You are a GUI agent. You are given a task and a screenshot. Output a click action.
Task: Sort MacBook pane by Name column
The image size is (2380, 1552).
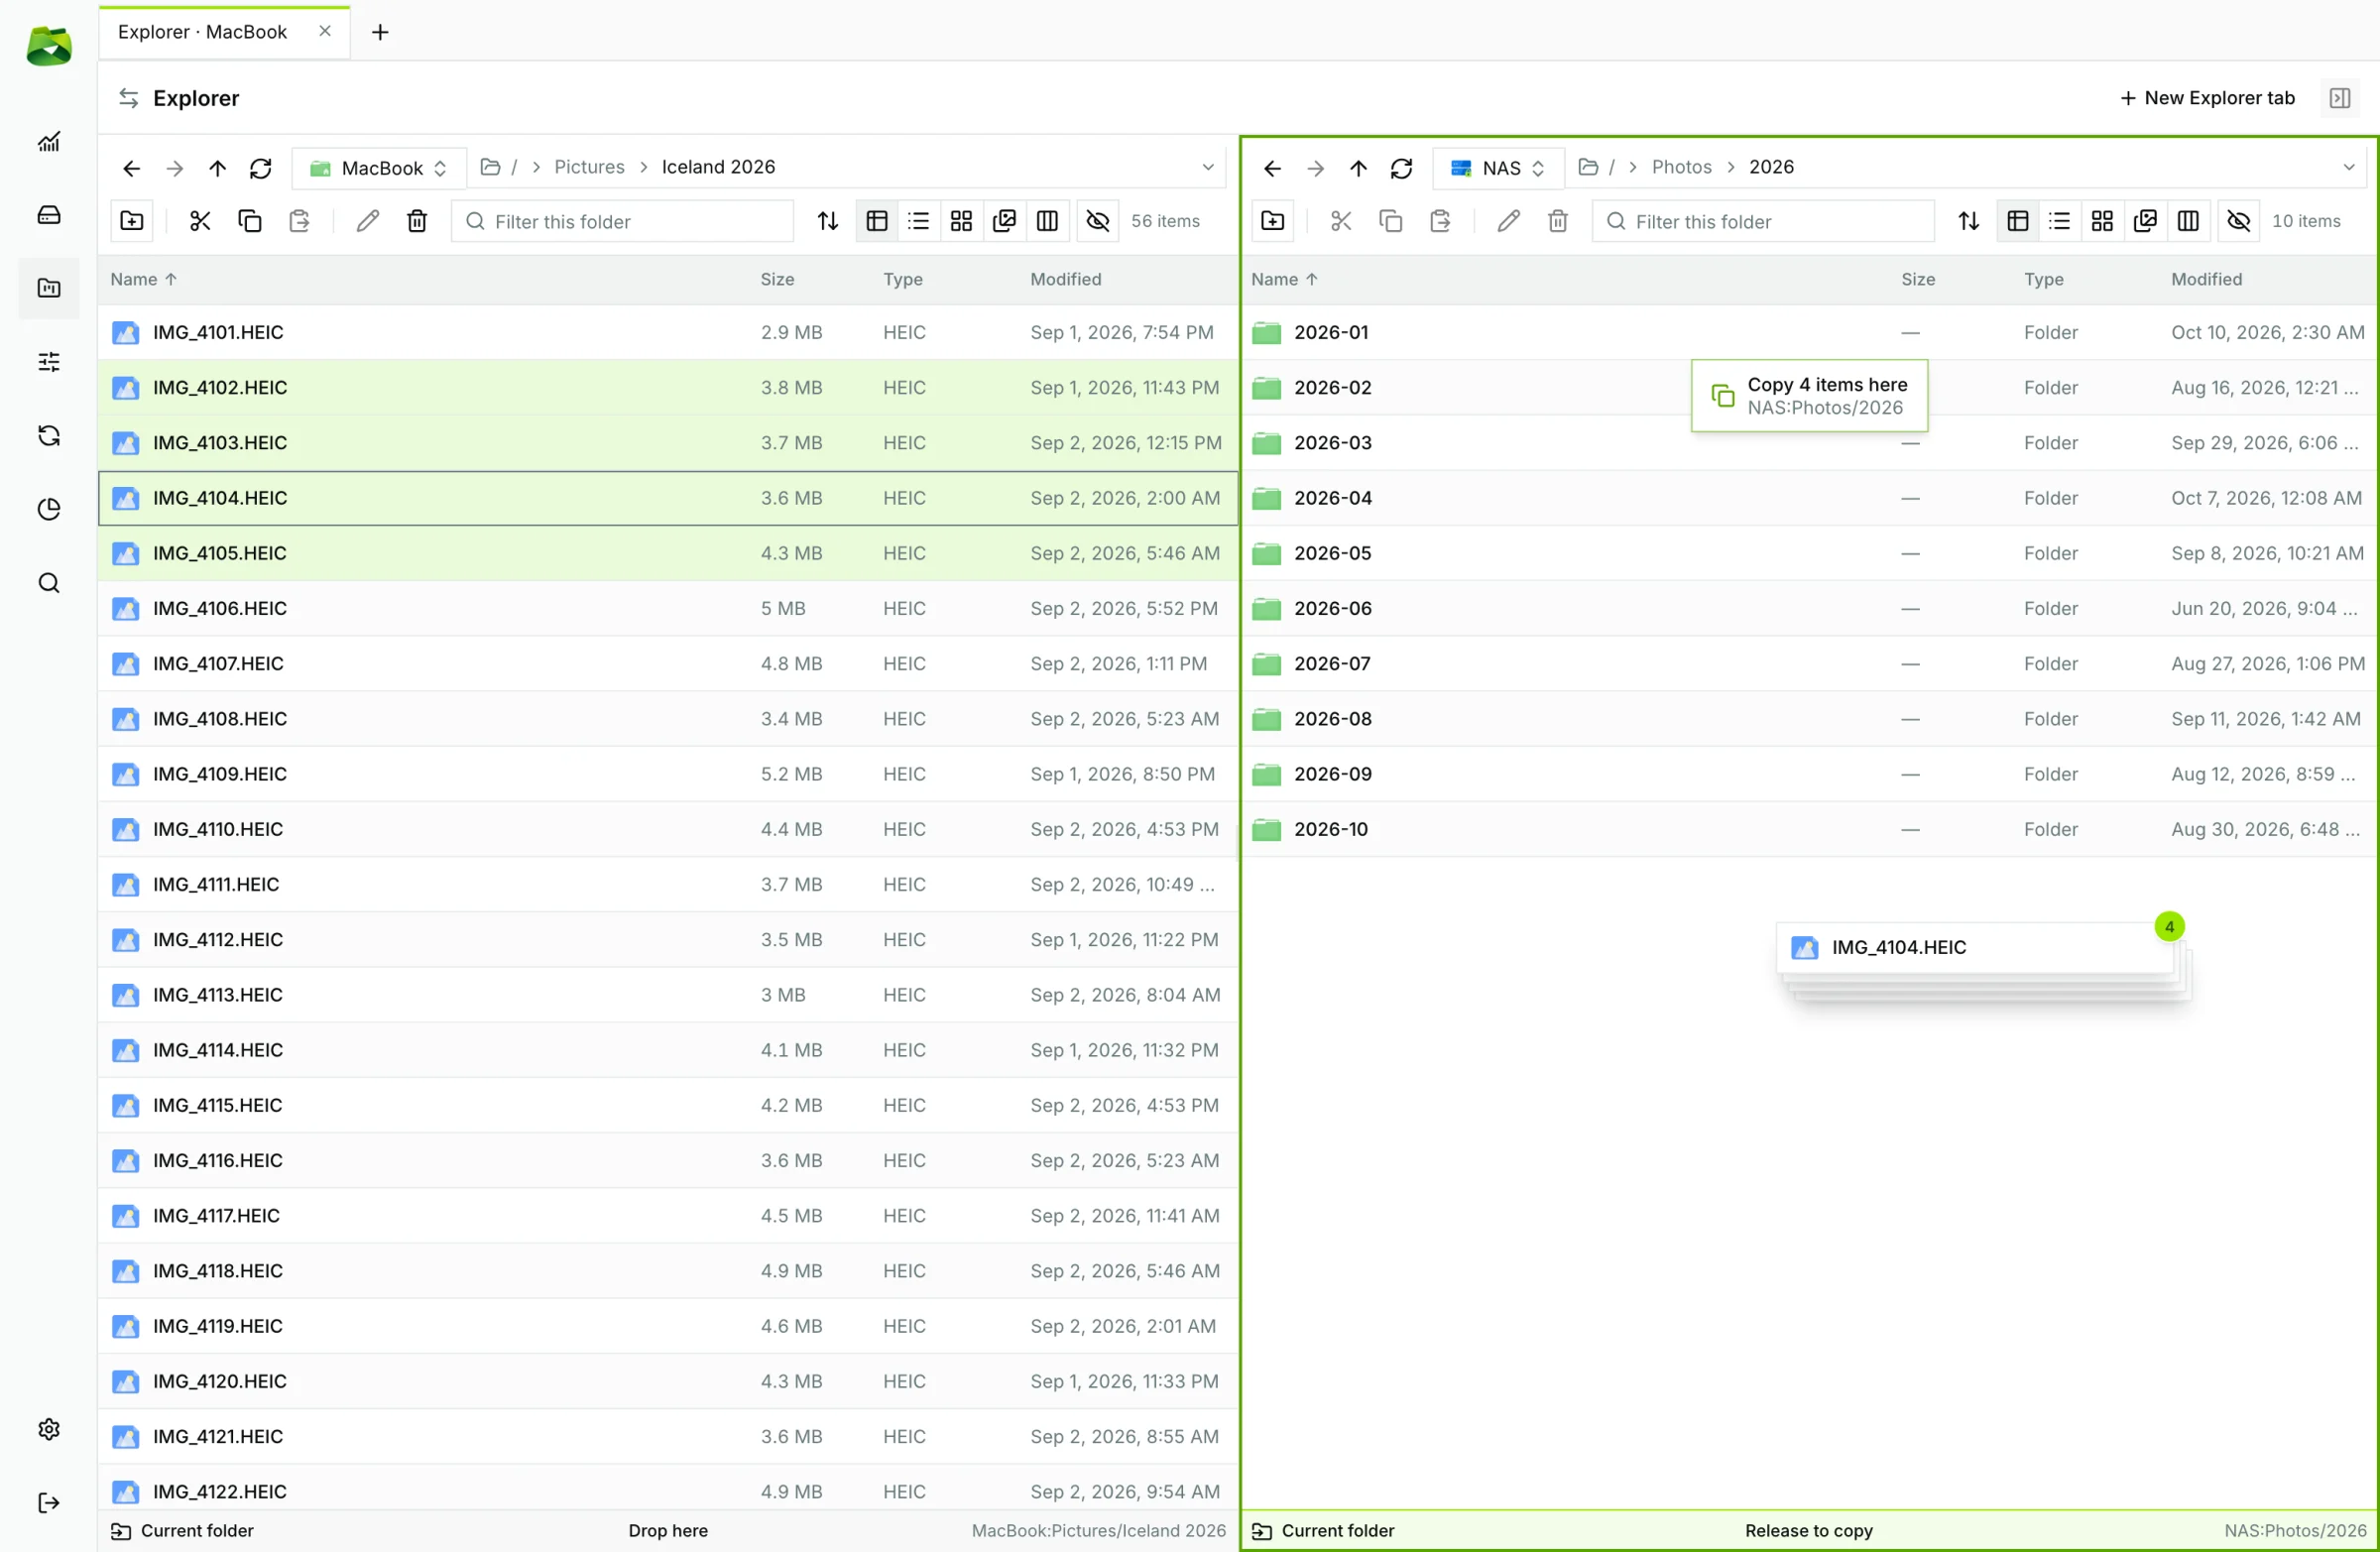(x=143, y=279)
